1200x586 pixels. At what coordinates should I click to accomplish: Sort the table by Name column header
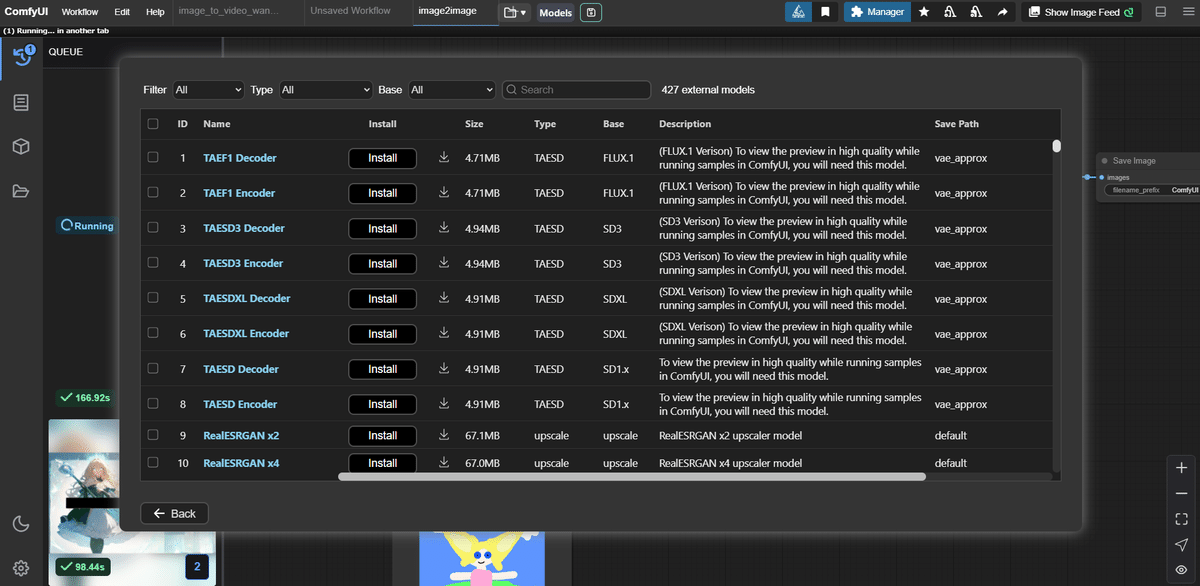coord(217,124)
